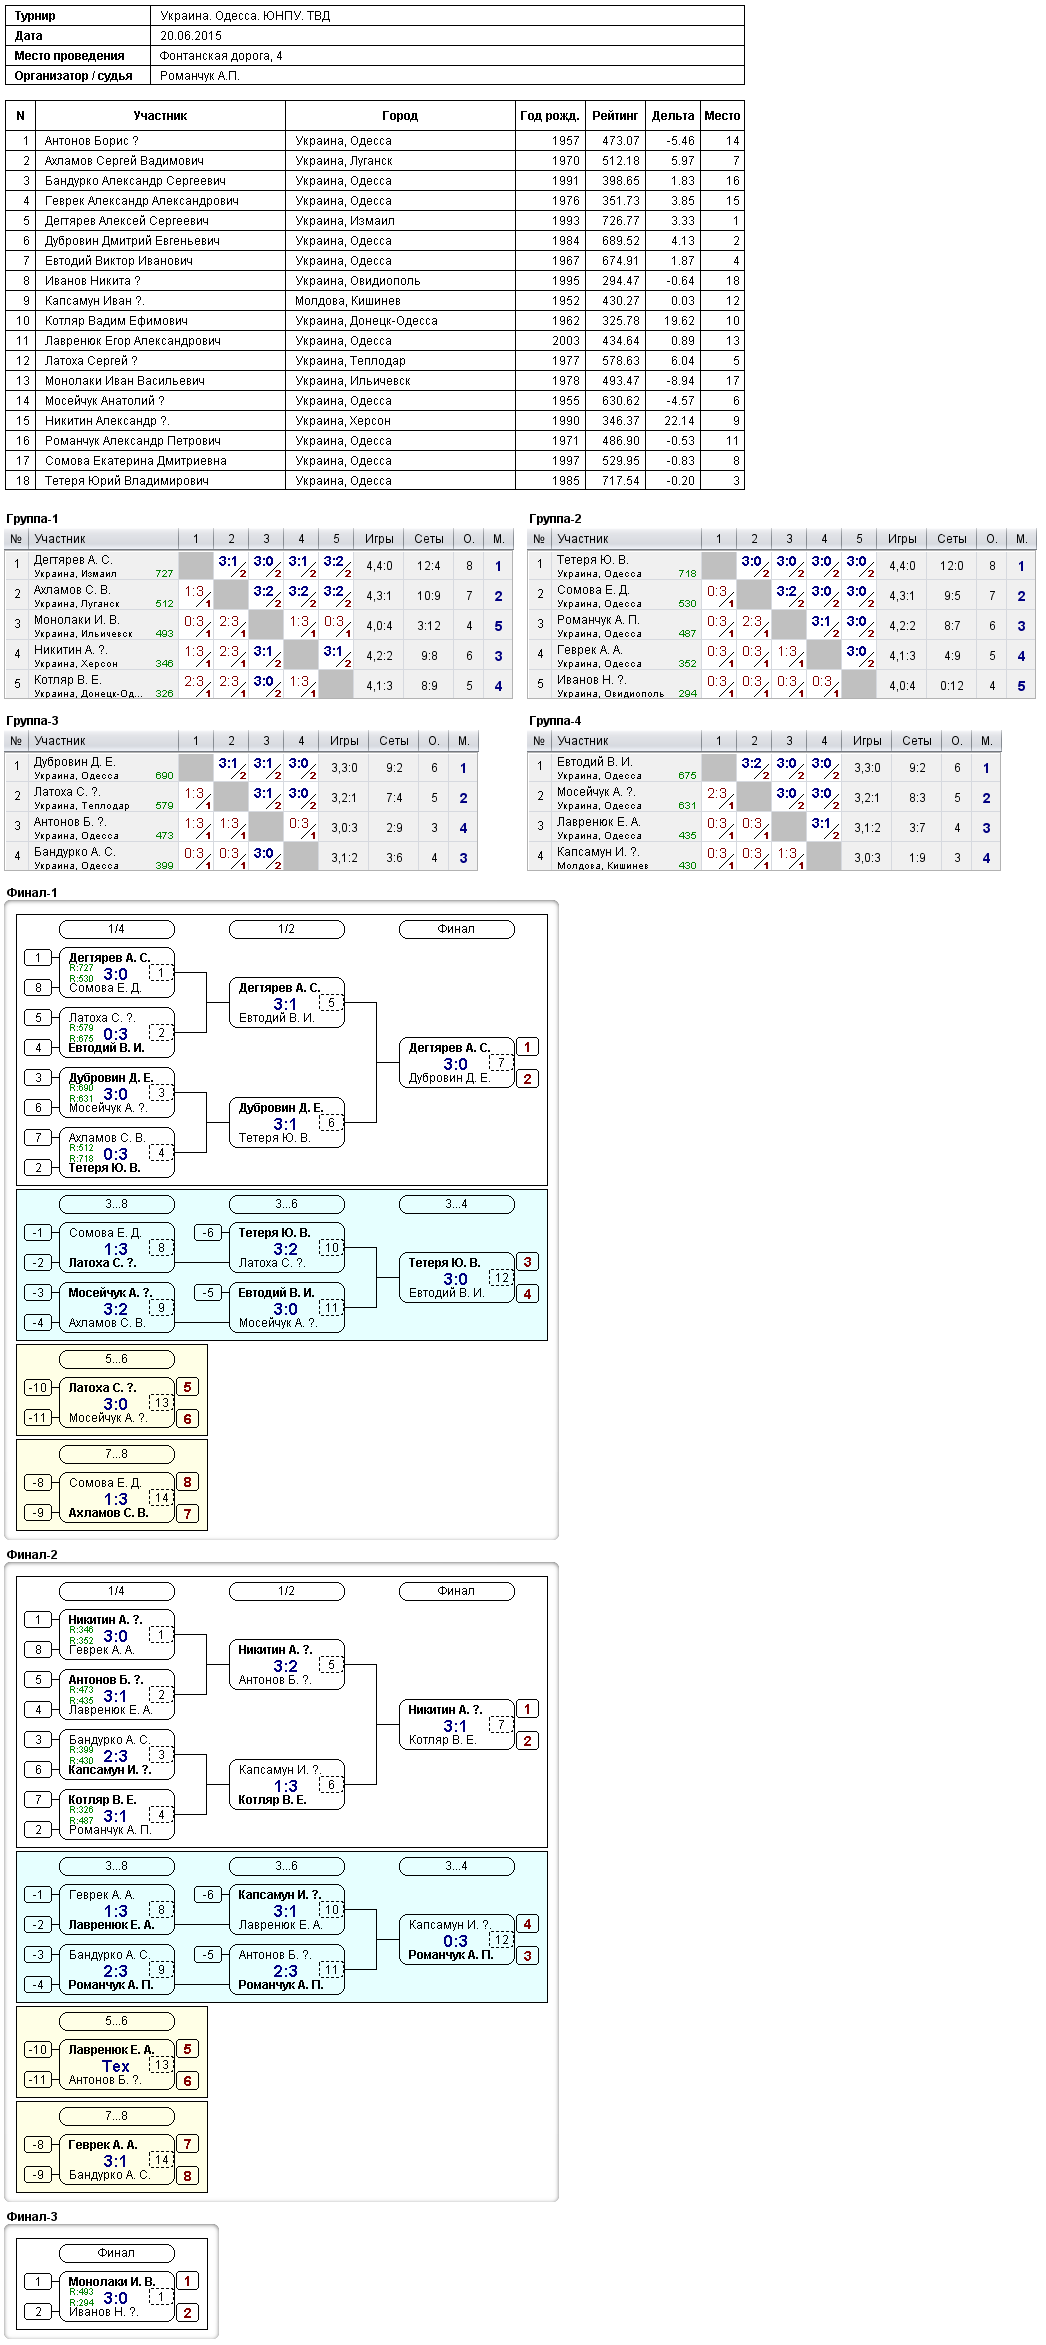1046x2345 pixels.
Task: Click player name Дегтярев Алексей Сергеевич
Action: tap(127, 221)
